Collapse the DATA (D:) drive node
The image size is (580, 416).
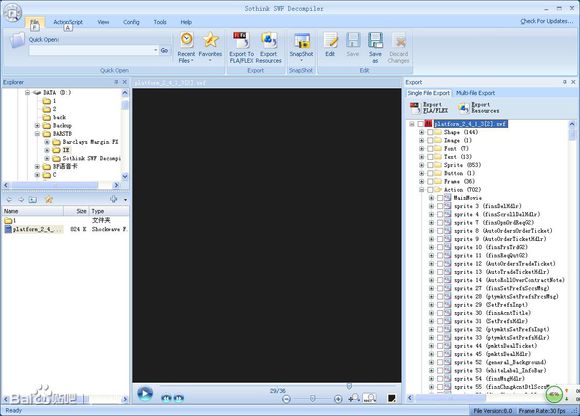(27, 92)
